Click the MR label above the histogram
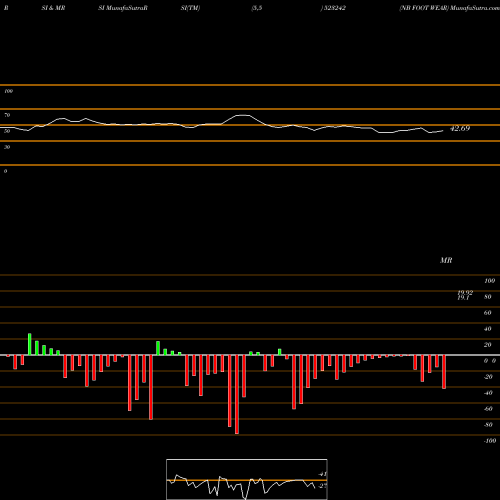Viewport: 500px width, 500px height. (446, 260)
